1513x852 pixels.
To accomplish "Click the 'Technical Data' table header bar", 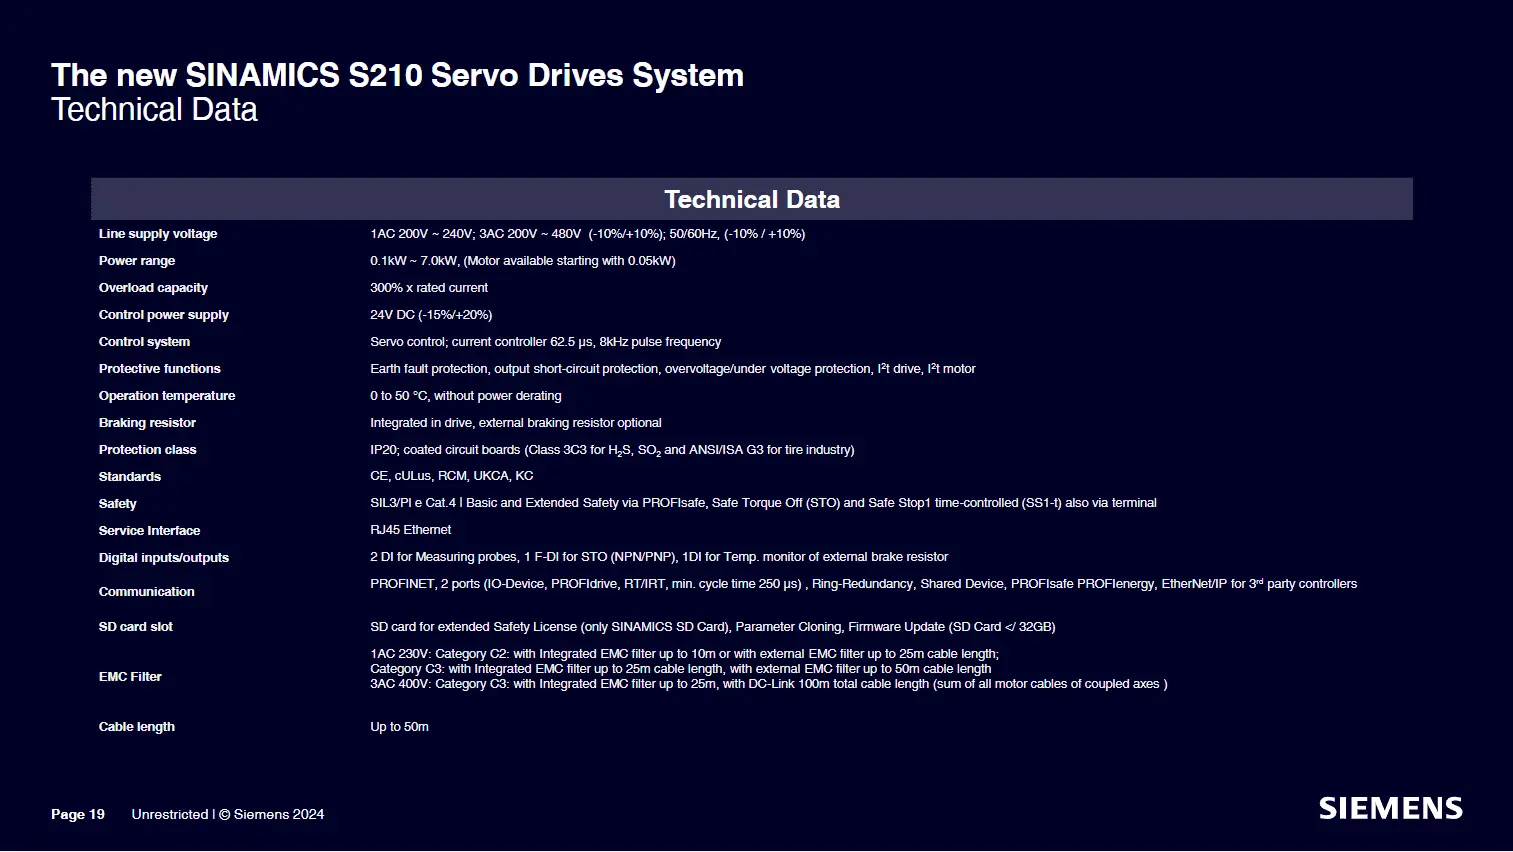I will tap(751, 199).
